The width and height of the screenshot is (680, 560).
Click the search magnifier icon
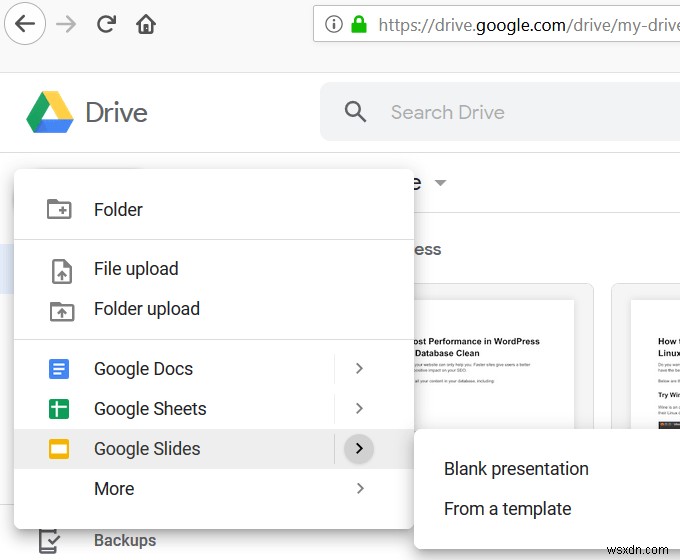pyautogui.click(x=355, y=112)
